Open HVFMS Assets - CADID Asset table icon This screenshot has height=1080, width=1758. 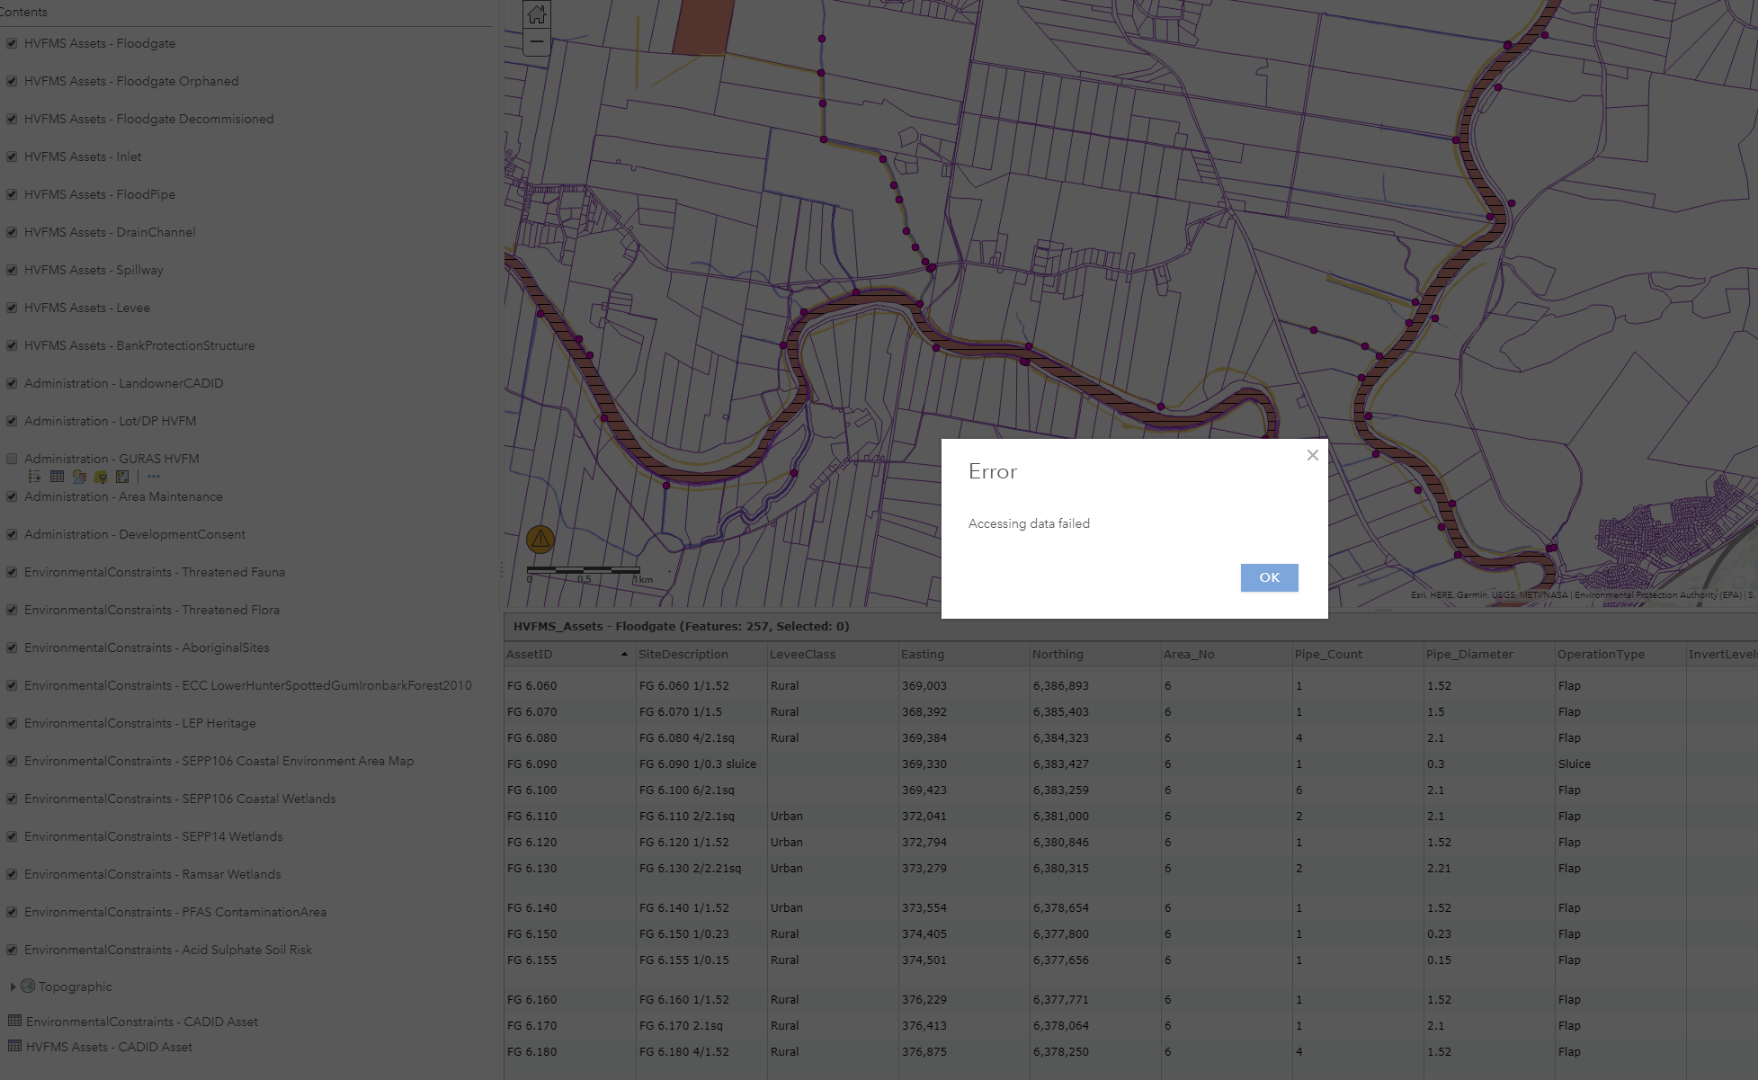[x=15, y=1046]
